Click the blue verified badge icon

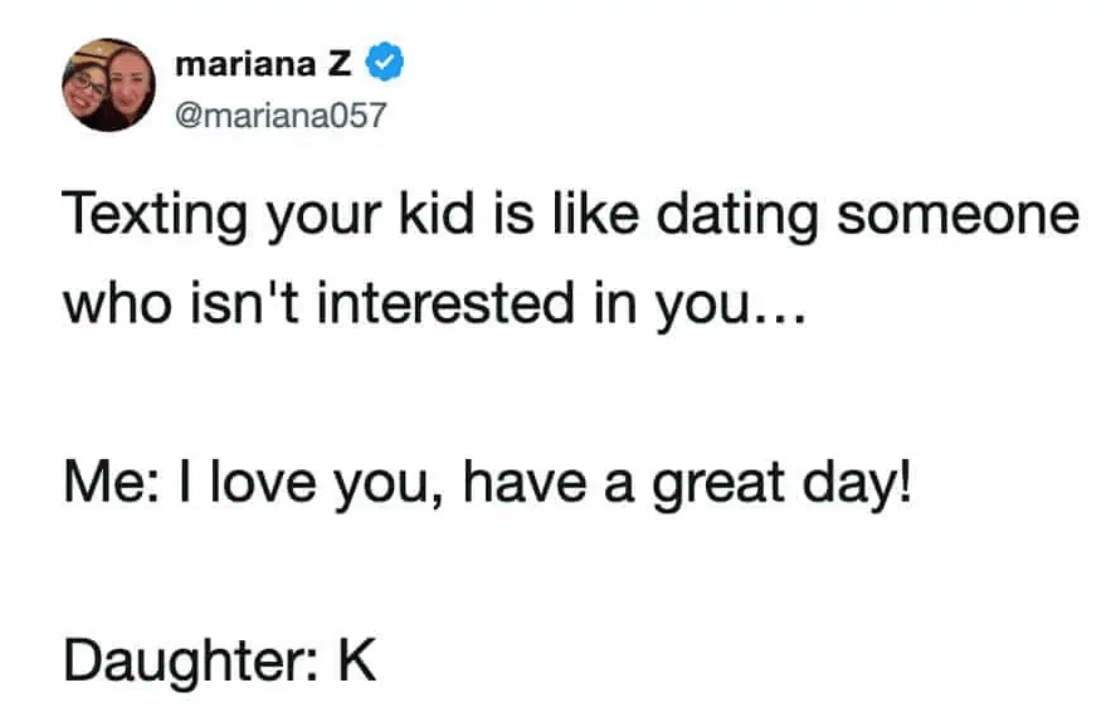387,66
